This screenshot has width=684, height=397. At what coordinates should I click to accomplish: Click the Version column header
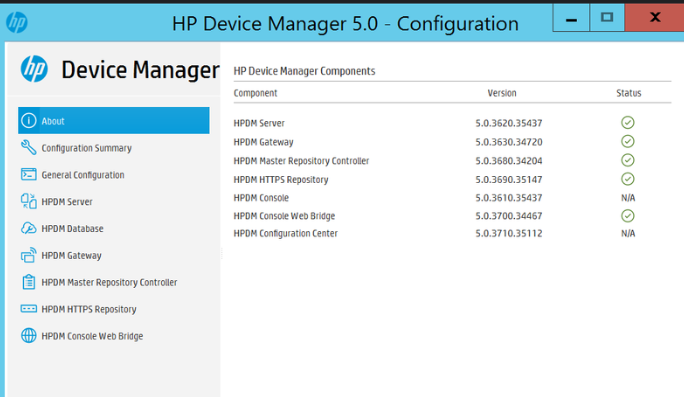coord(502,93)
